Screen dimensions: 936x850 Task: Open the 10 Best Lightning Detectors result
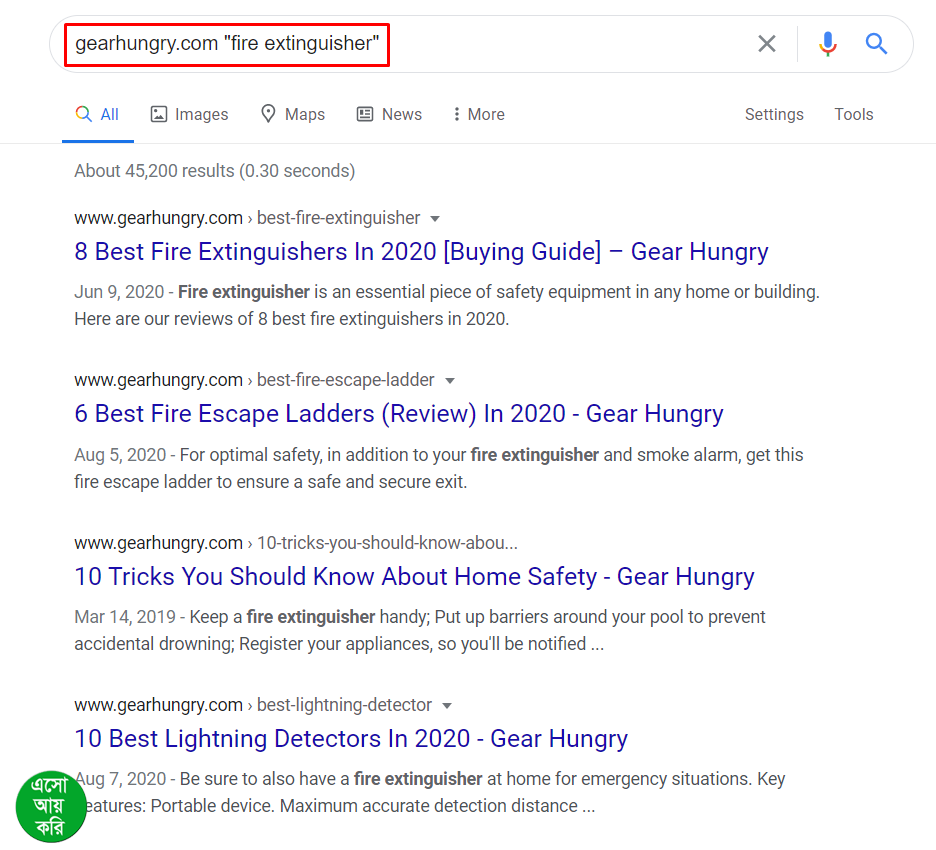pyautogui.click(x=351, y=739)
